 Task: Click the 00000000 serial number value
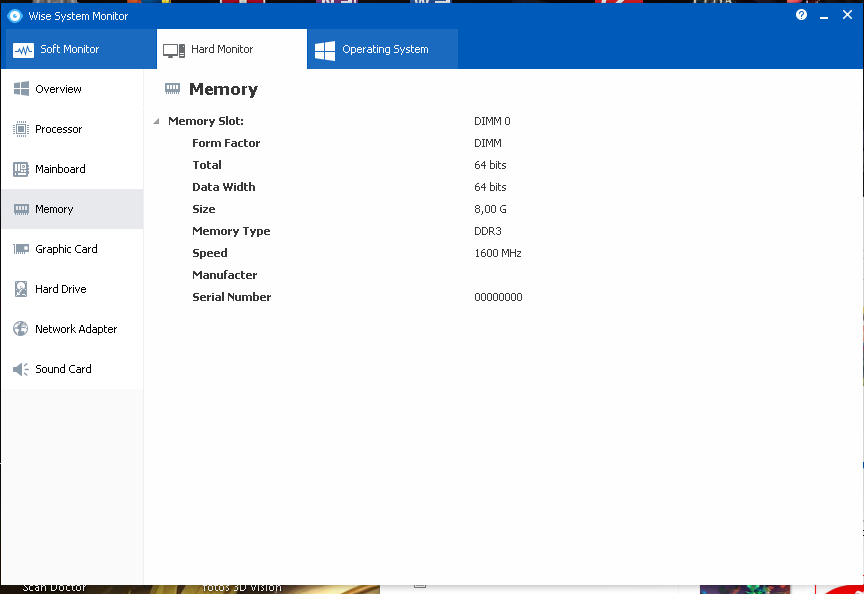(498, 298)
